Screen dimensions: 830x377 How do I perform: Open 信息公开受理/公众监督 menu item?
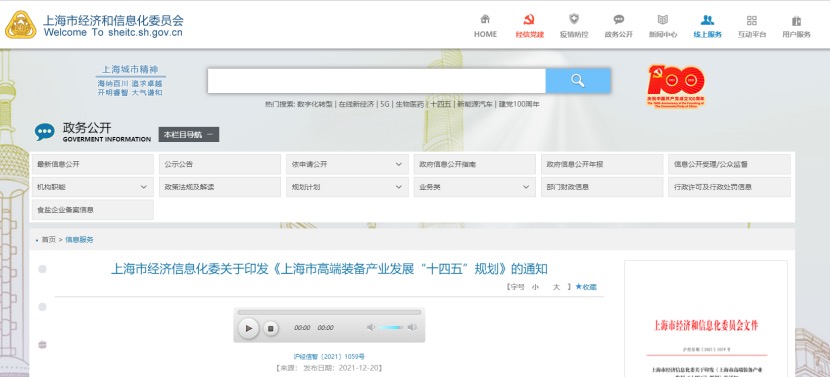pos(729,165)
